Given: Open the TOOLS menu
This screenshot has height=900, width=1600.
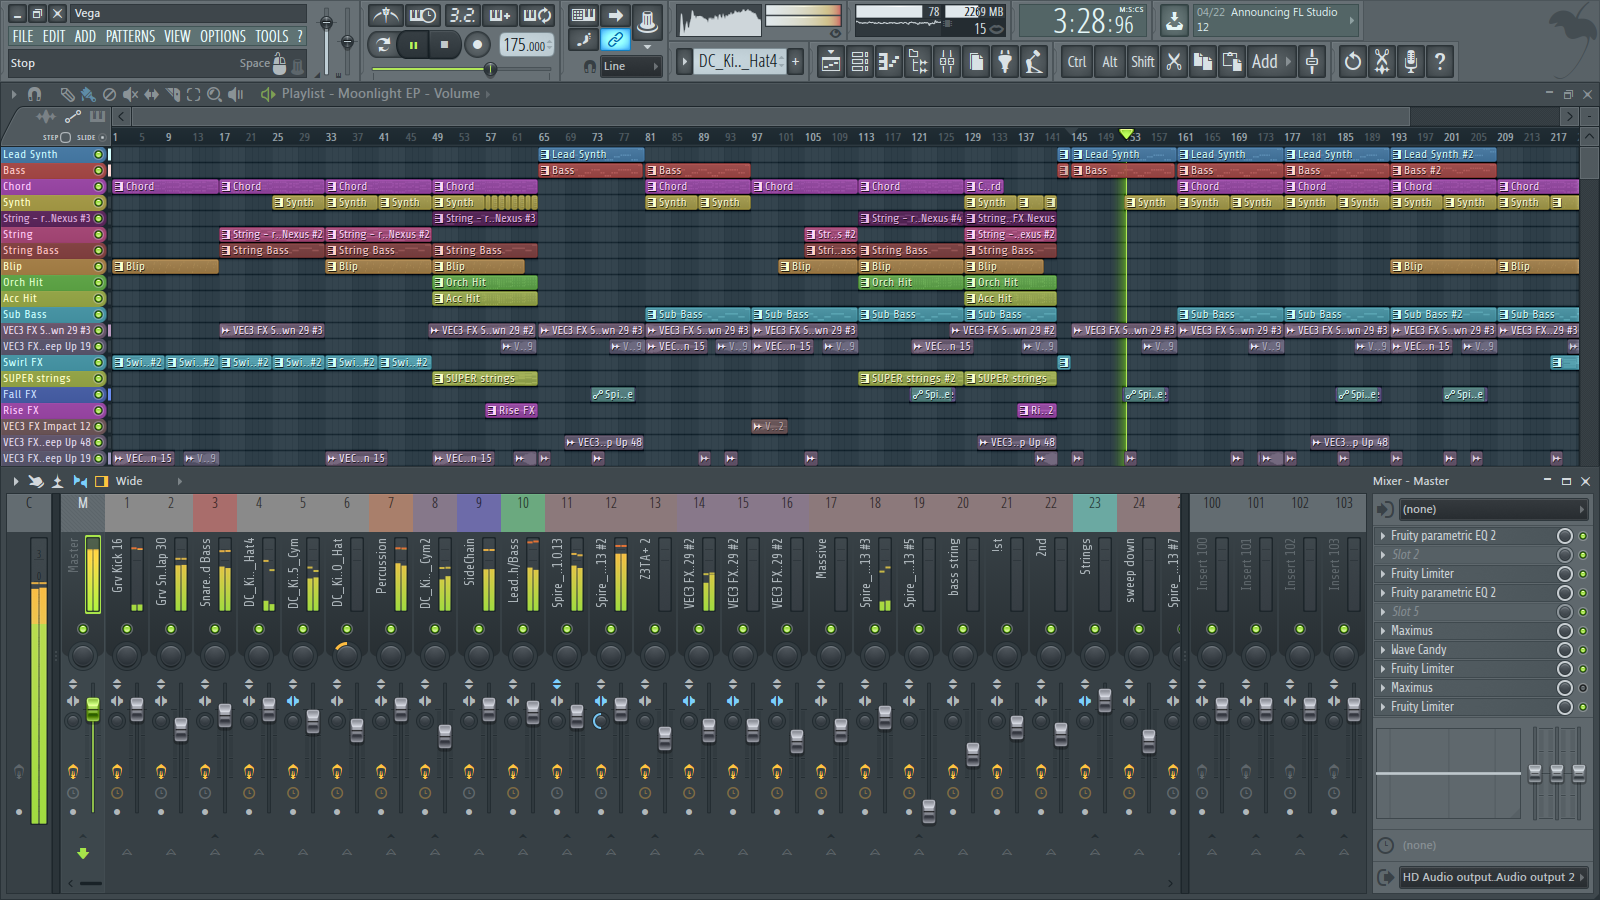Looking at the screenshot, I should click(272, 37).
